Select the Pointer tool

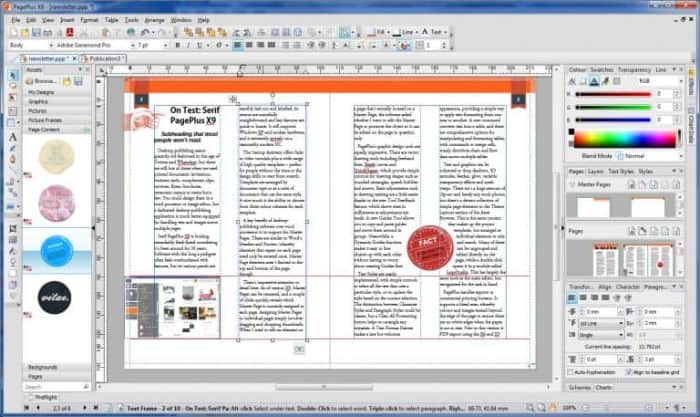point(13,75)
